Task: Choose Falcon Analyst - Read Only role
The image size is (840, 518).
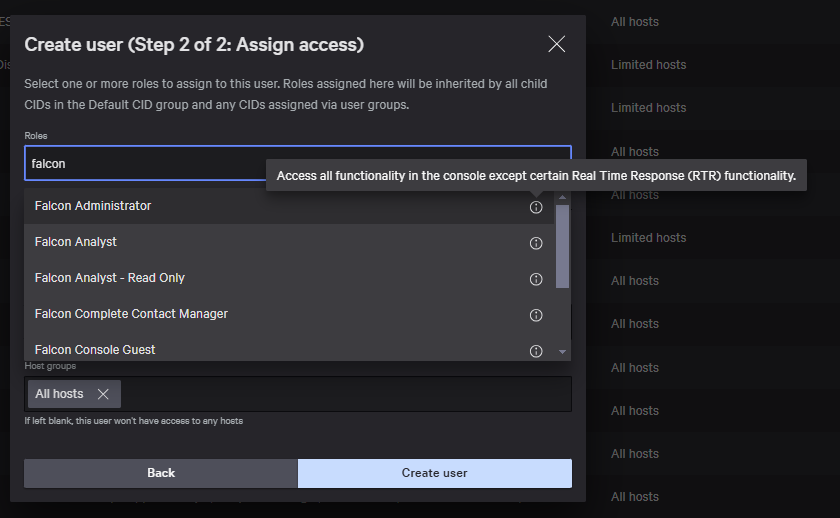Action: (289, 278)
